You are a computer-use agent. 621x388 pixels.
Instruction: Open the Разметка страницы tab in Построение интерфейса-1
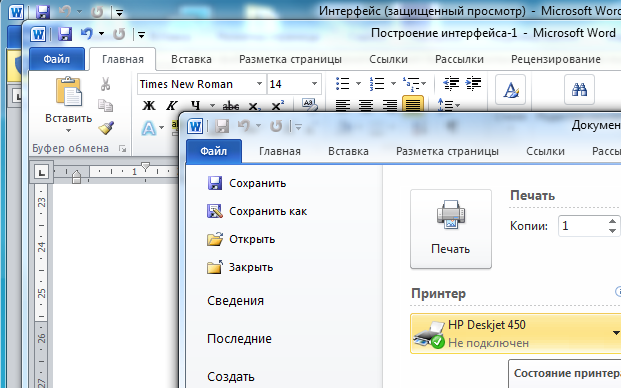[290, 59]
